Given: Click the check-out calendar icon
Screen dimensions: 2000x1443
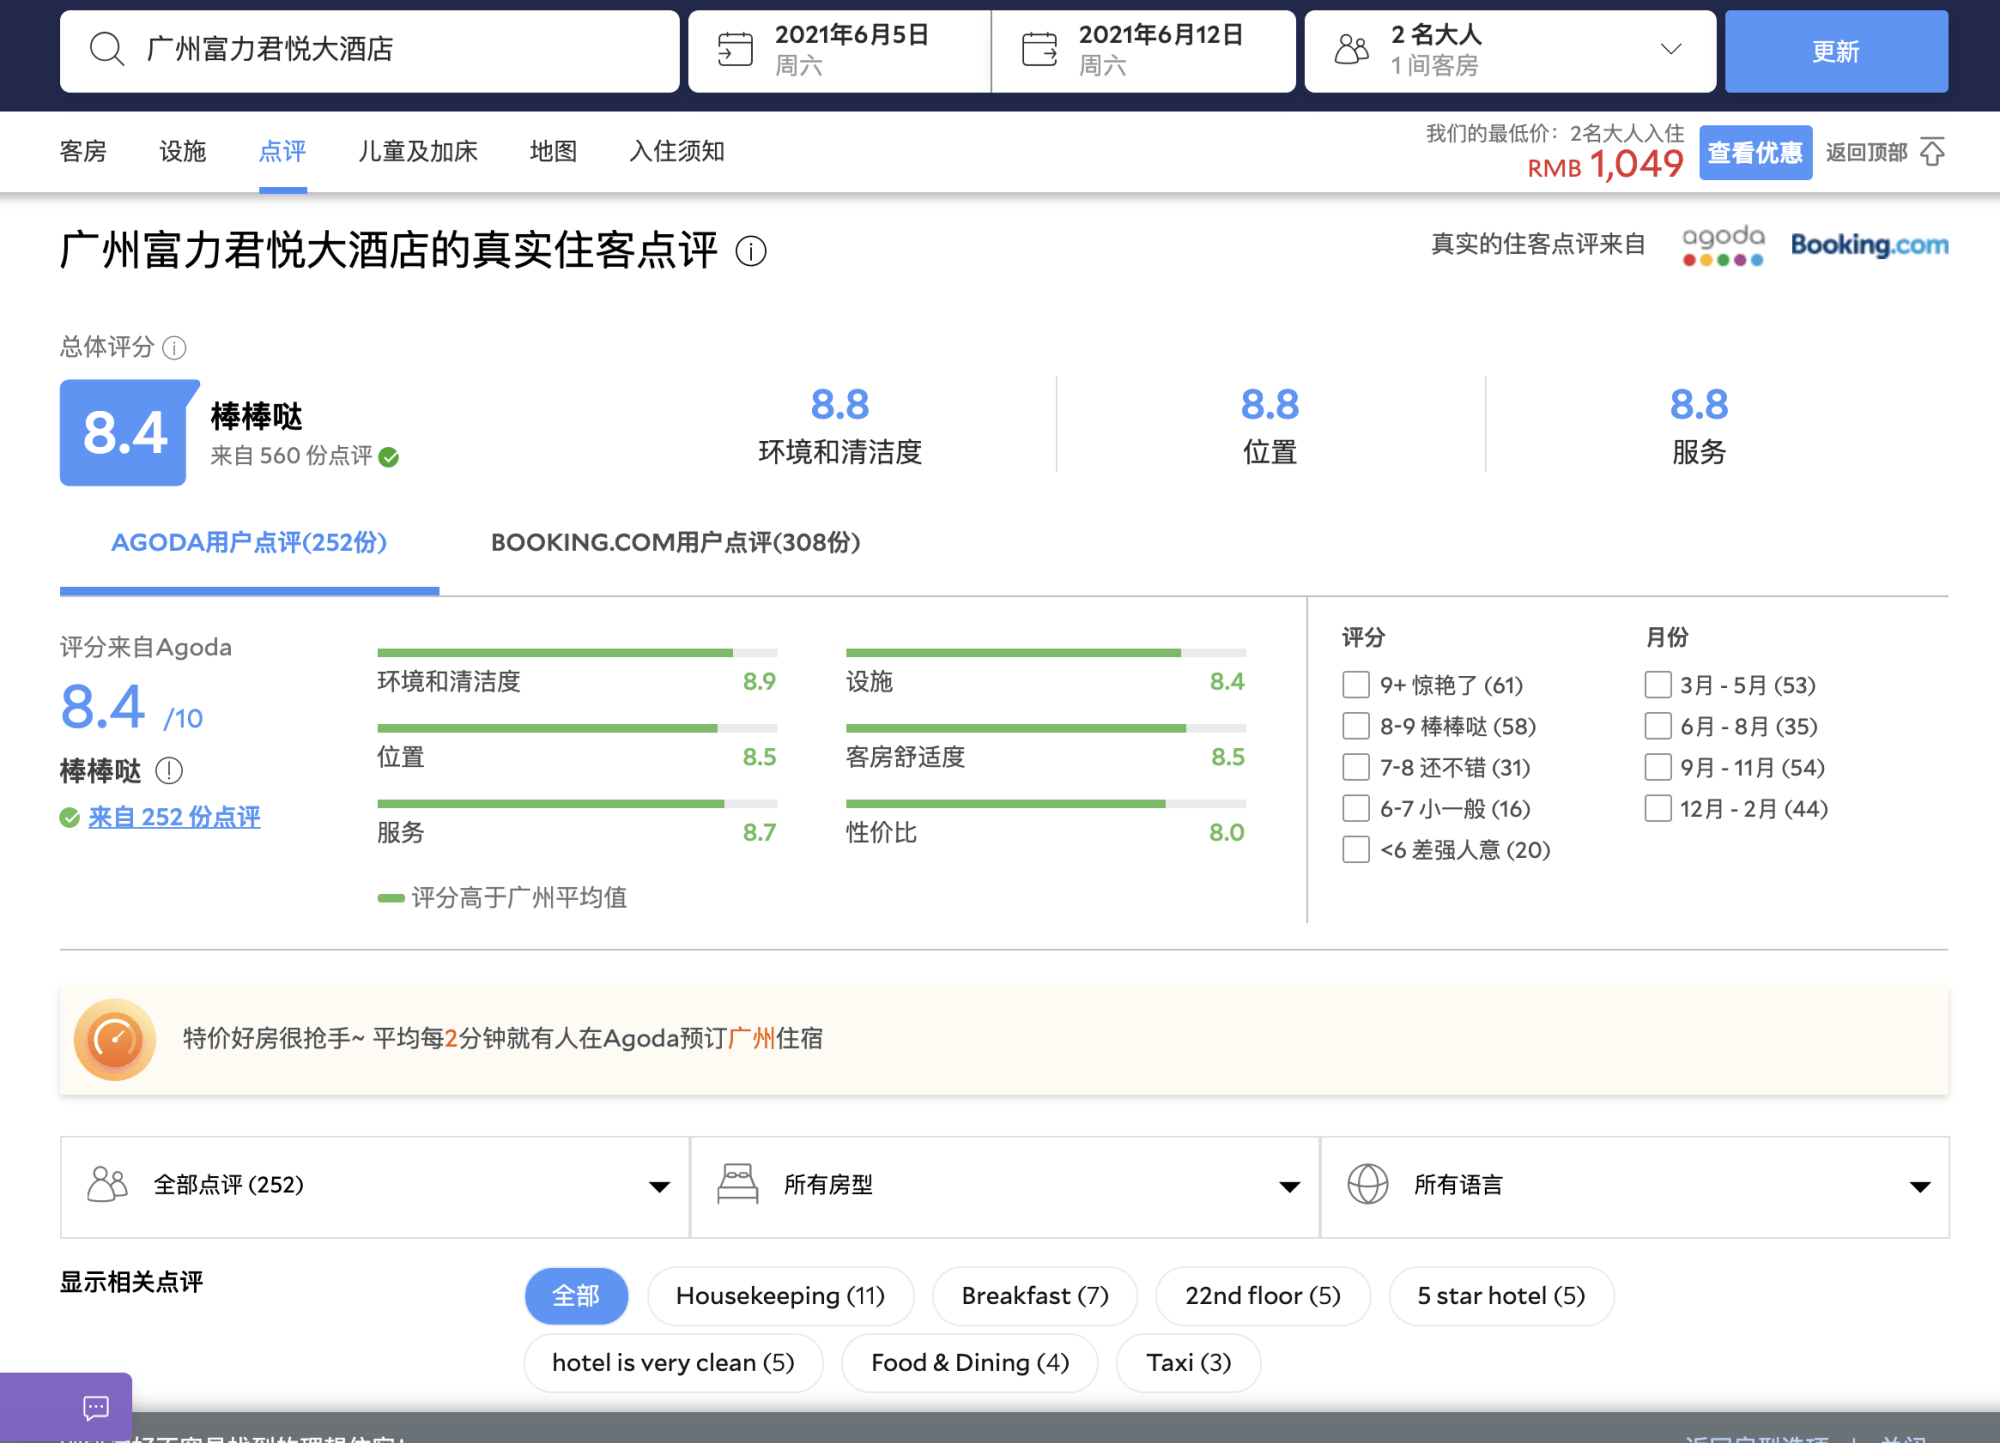Looking at the screenshot, I should coord(1039,48).
